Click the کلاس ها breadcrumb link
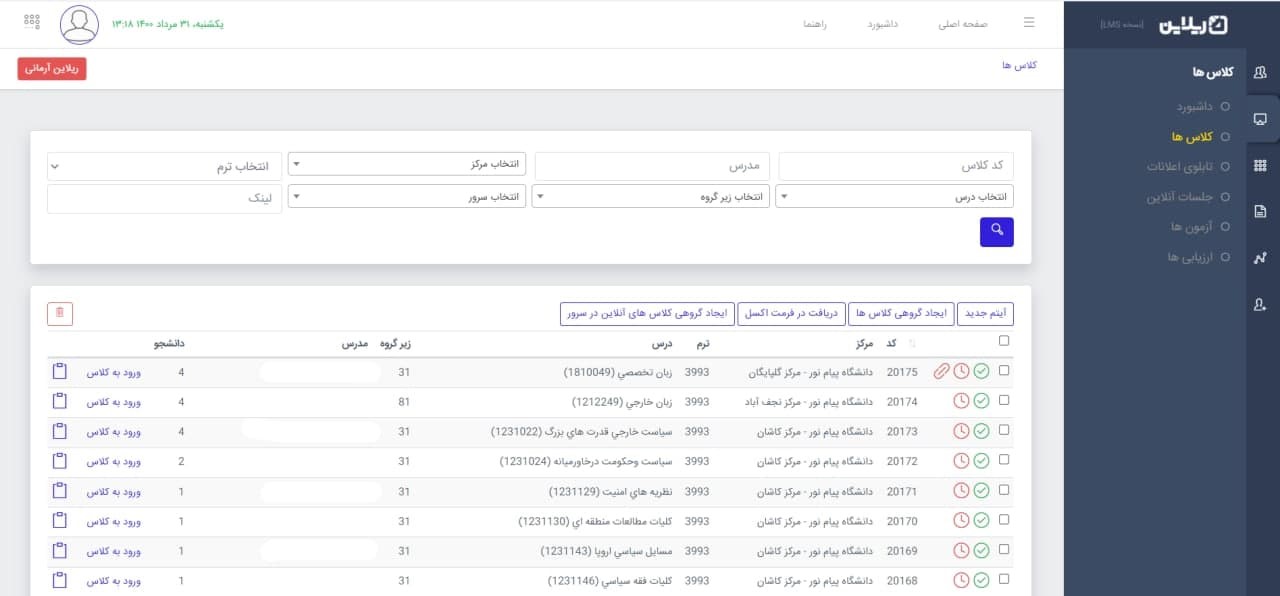1280x596 pixels. coord(1019,65)
